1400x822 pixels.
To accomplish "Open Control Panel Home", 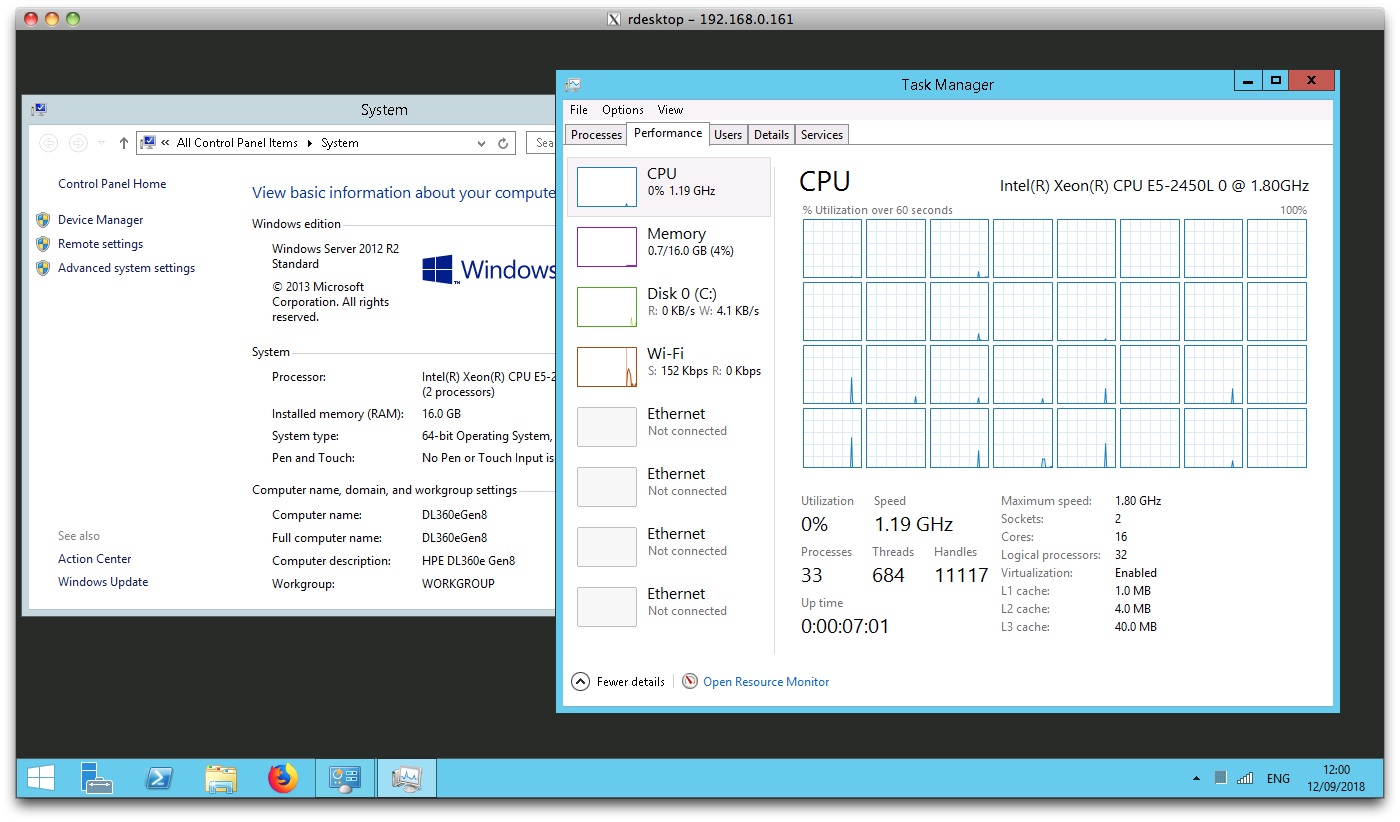I will tap(112, 184).
